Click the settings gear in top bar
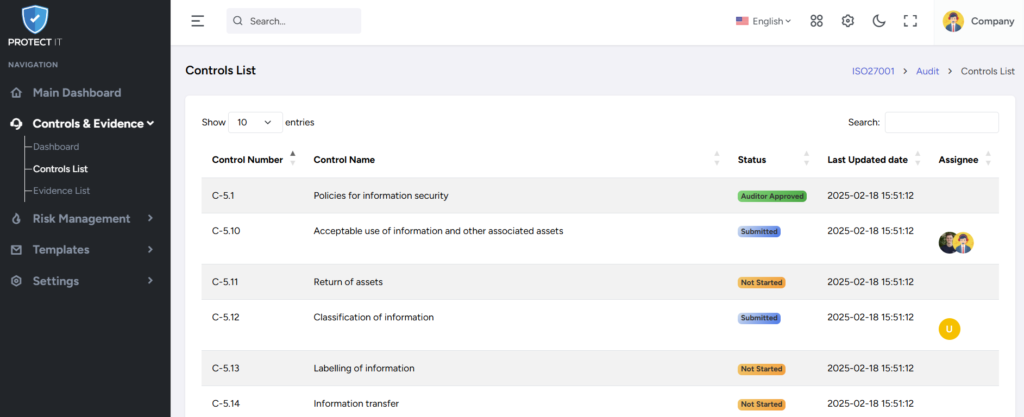 click(848, 21)
